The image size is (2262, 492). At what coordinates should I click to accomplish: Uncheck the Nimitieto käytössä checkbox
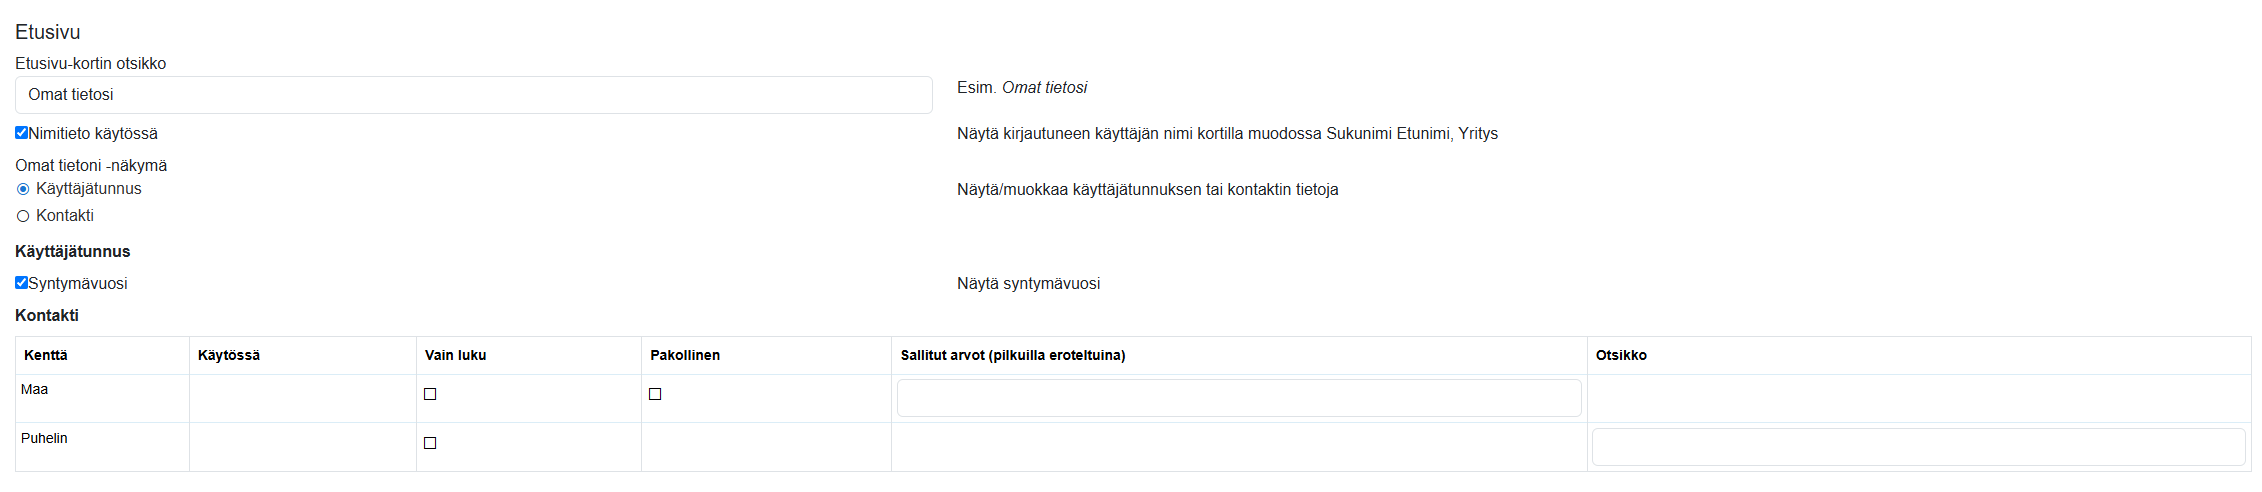[21, 133]
